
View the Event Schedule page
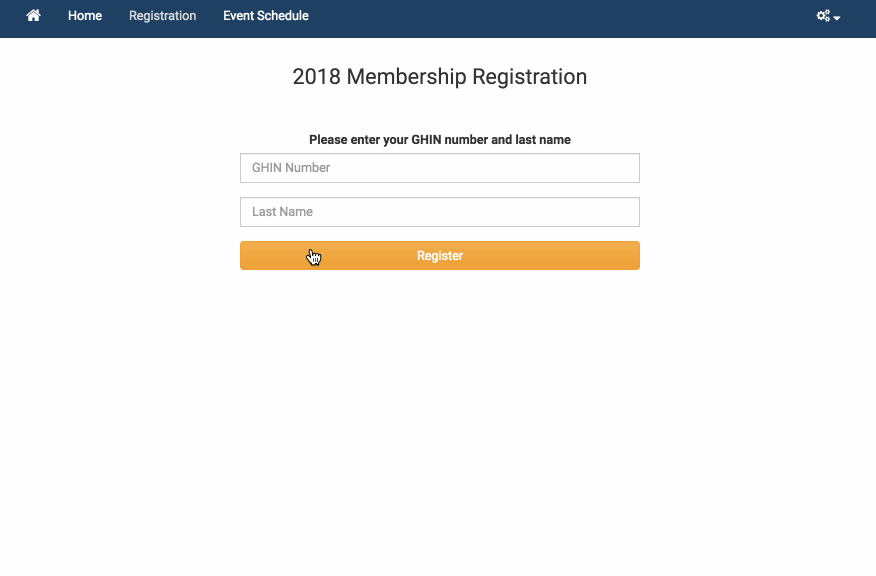pos(266,16)
